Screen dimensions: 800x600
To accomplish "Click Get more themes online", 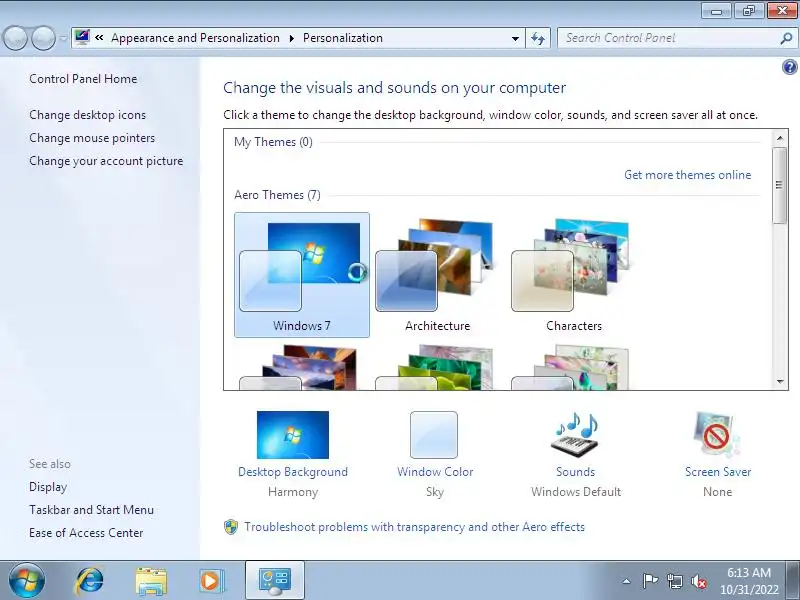I will point(687,175).
